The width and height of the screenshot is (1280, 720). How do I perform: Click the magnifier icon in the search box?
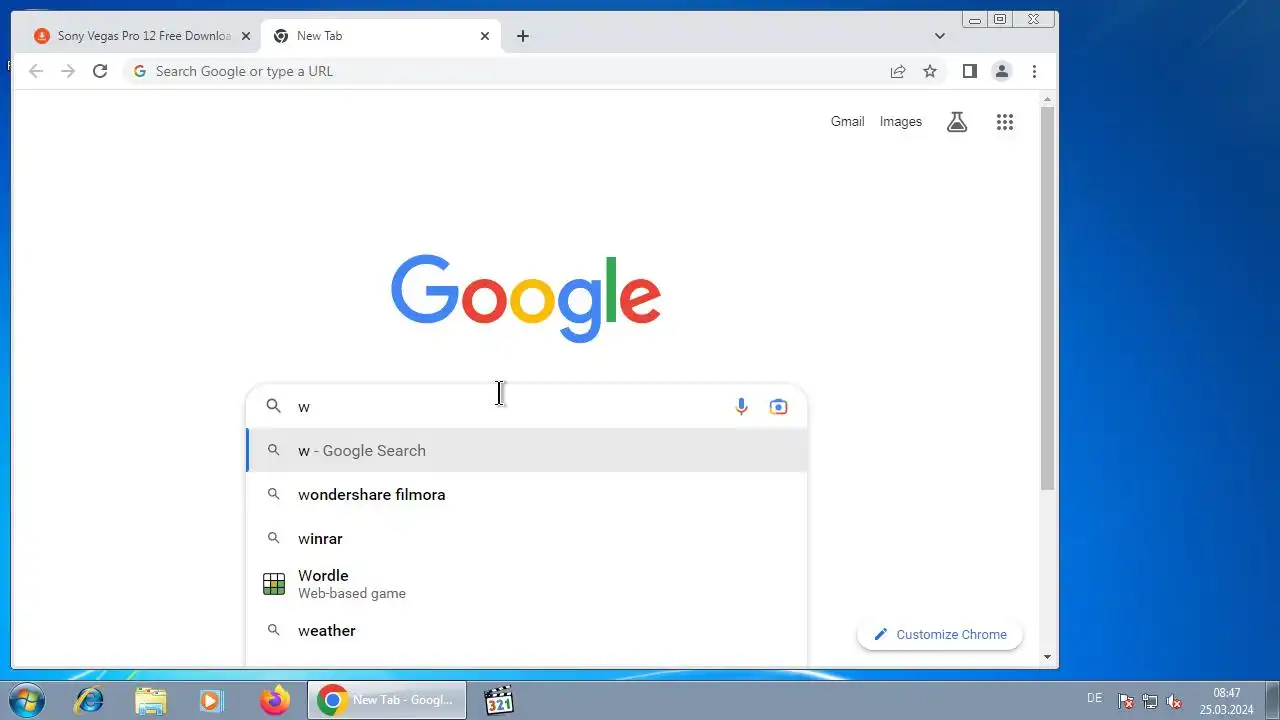[x=273, y=406]
